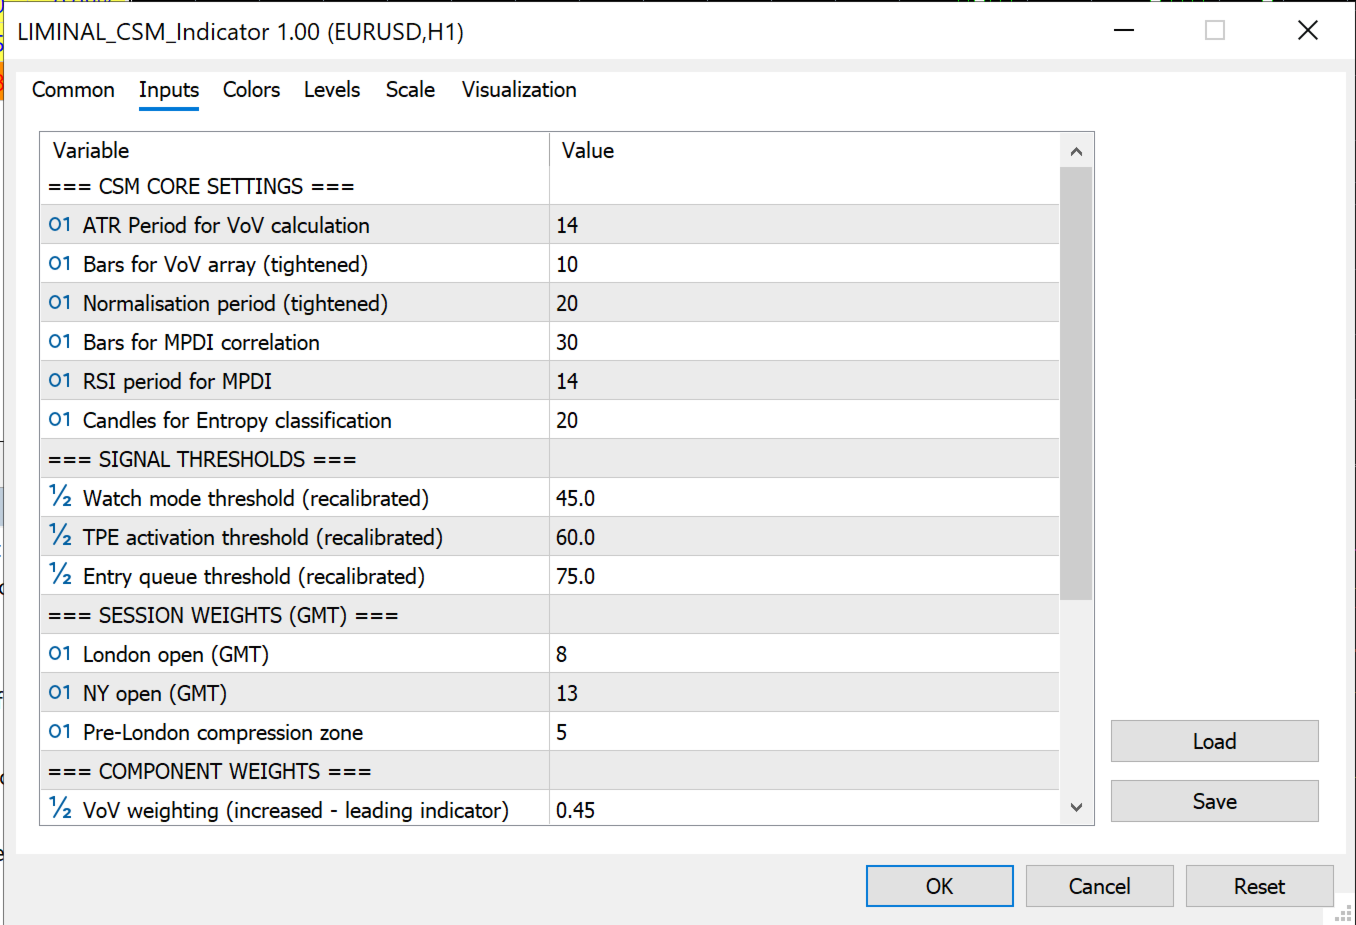Click double-type icon for TPE activation threshold

[60, 536]
